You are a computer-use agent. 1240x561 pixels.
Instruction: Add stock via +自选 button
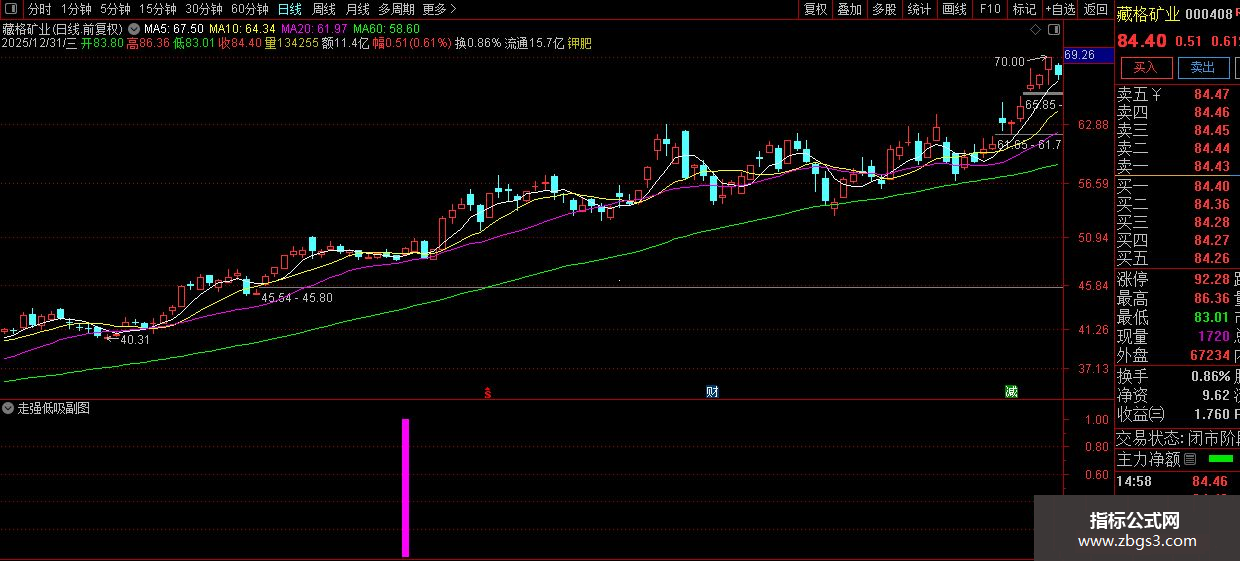tap(1062, 9)
